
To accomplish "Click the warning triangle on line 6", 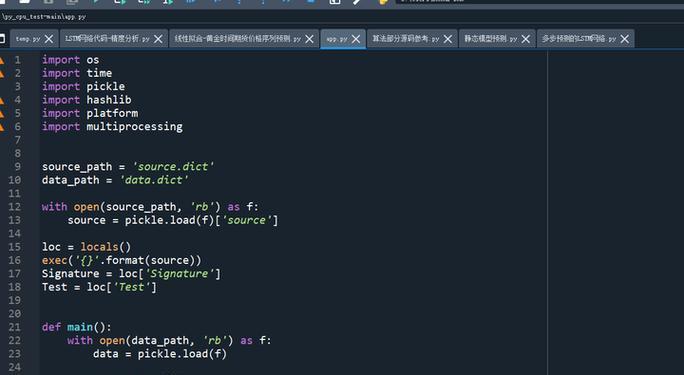I will point(2,127).
